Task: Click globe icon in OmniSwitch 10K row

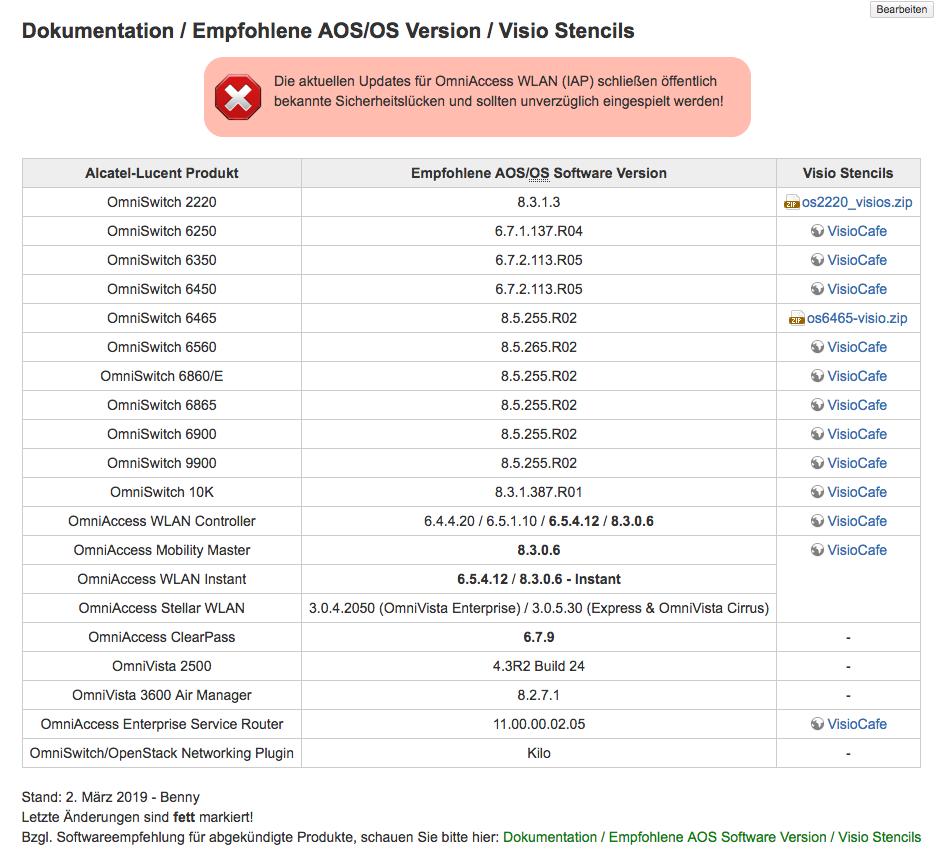Action: click(817, 492)
